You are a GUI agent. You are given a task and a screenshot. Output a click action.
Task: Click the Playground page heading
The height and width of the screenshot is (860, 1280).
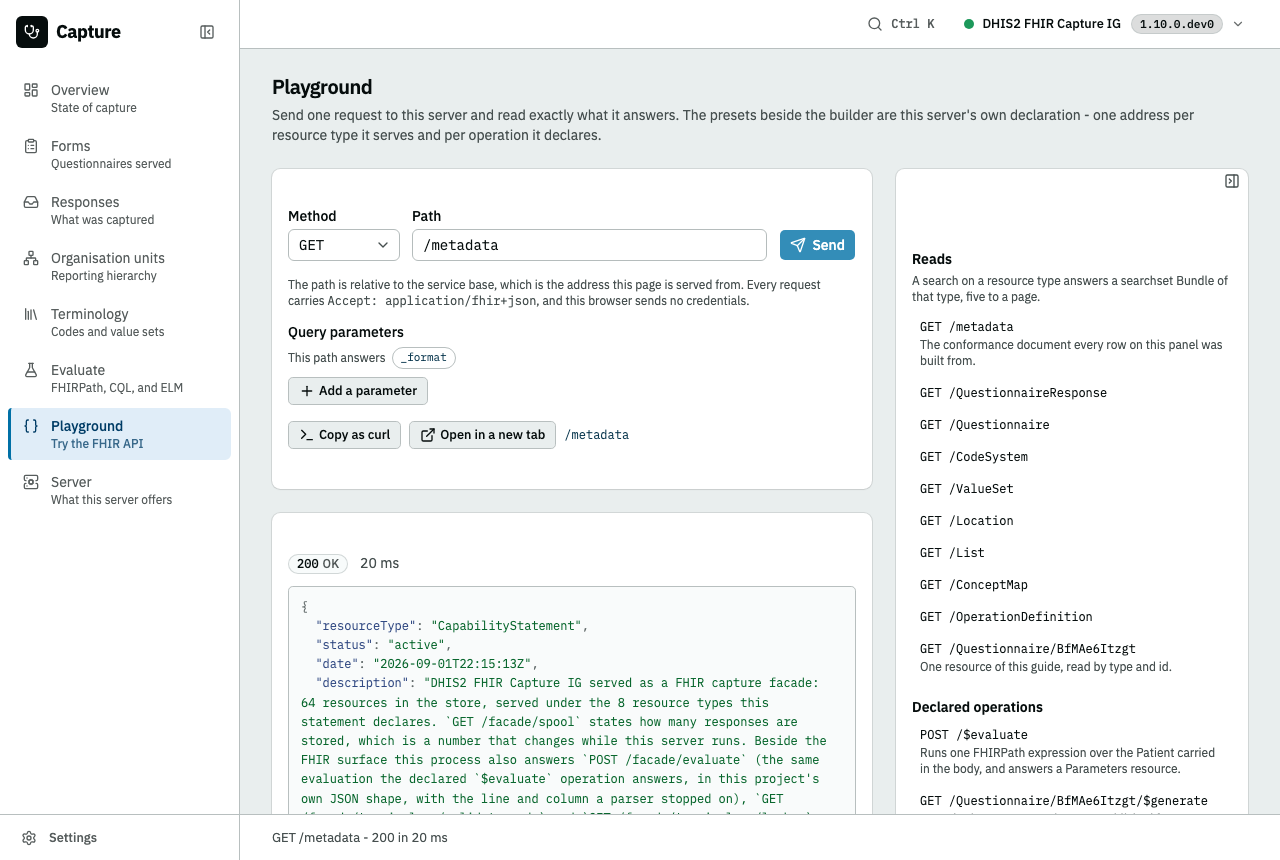[x=322, y=87]
